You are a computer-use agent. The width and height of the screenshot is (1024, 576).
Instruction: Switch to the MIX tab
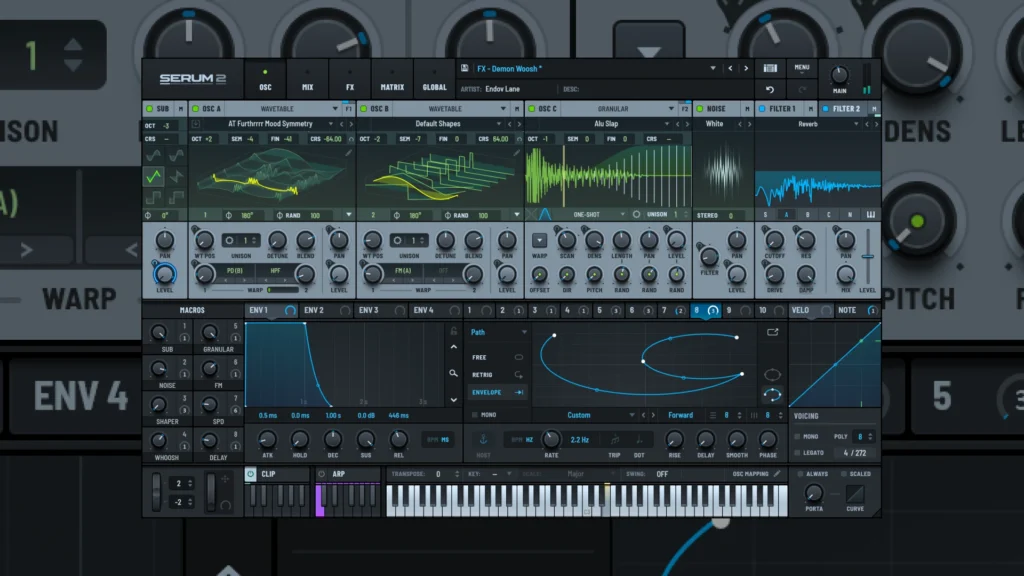point(307,79)
